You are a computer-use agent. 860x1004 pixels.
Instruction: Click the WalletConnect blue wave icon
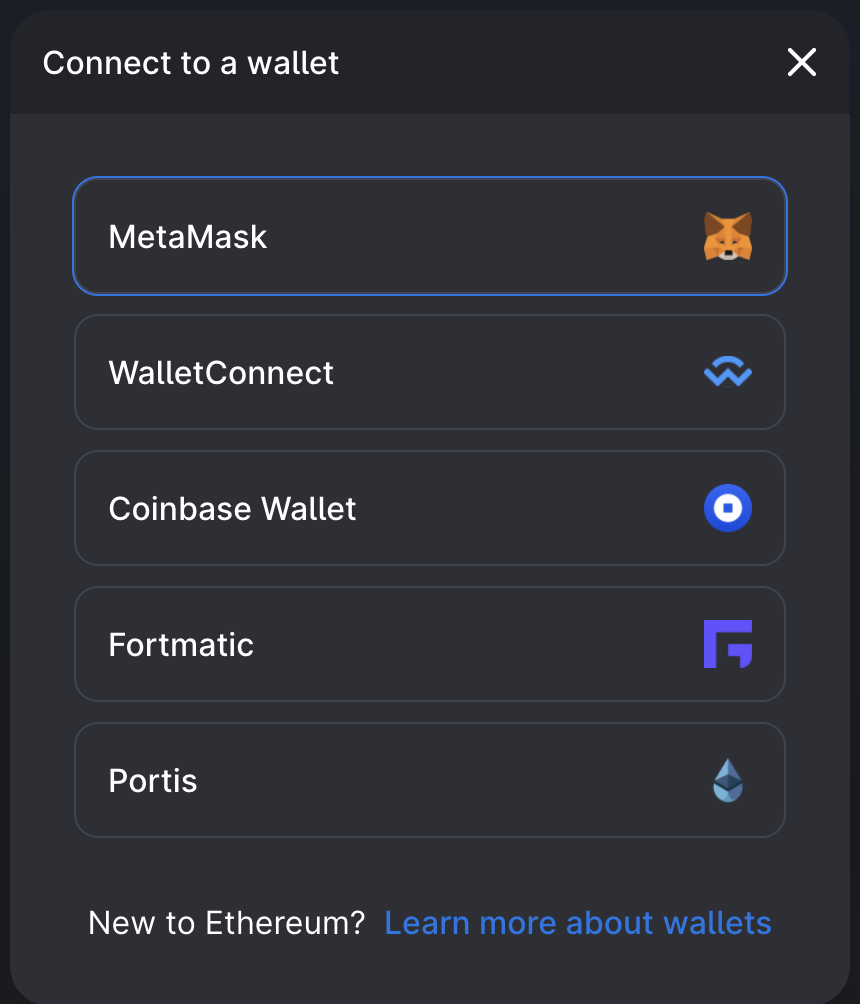point(728,372)
